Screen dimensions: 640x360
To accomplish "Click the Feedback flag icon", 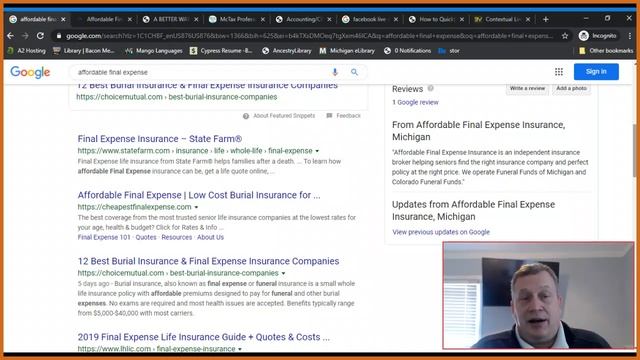I will pos(329,116).
